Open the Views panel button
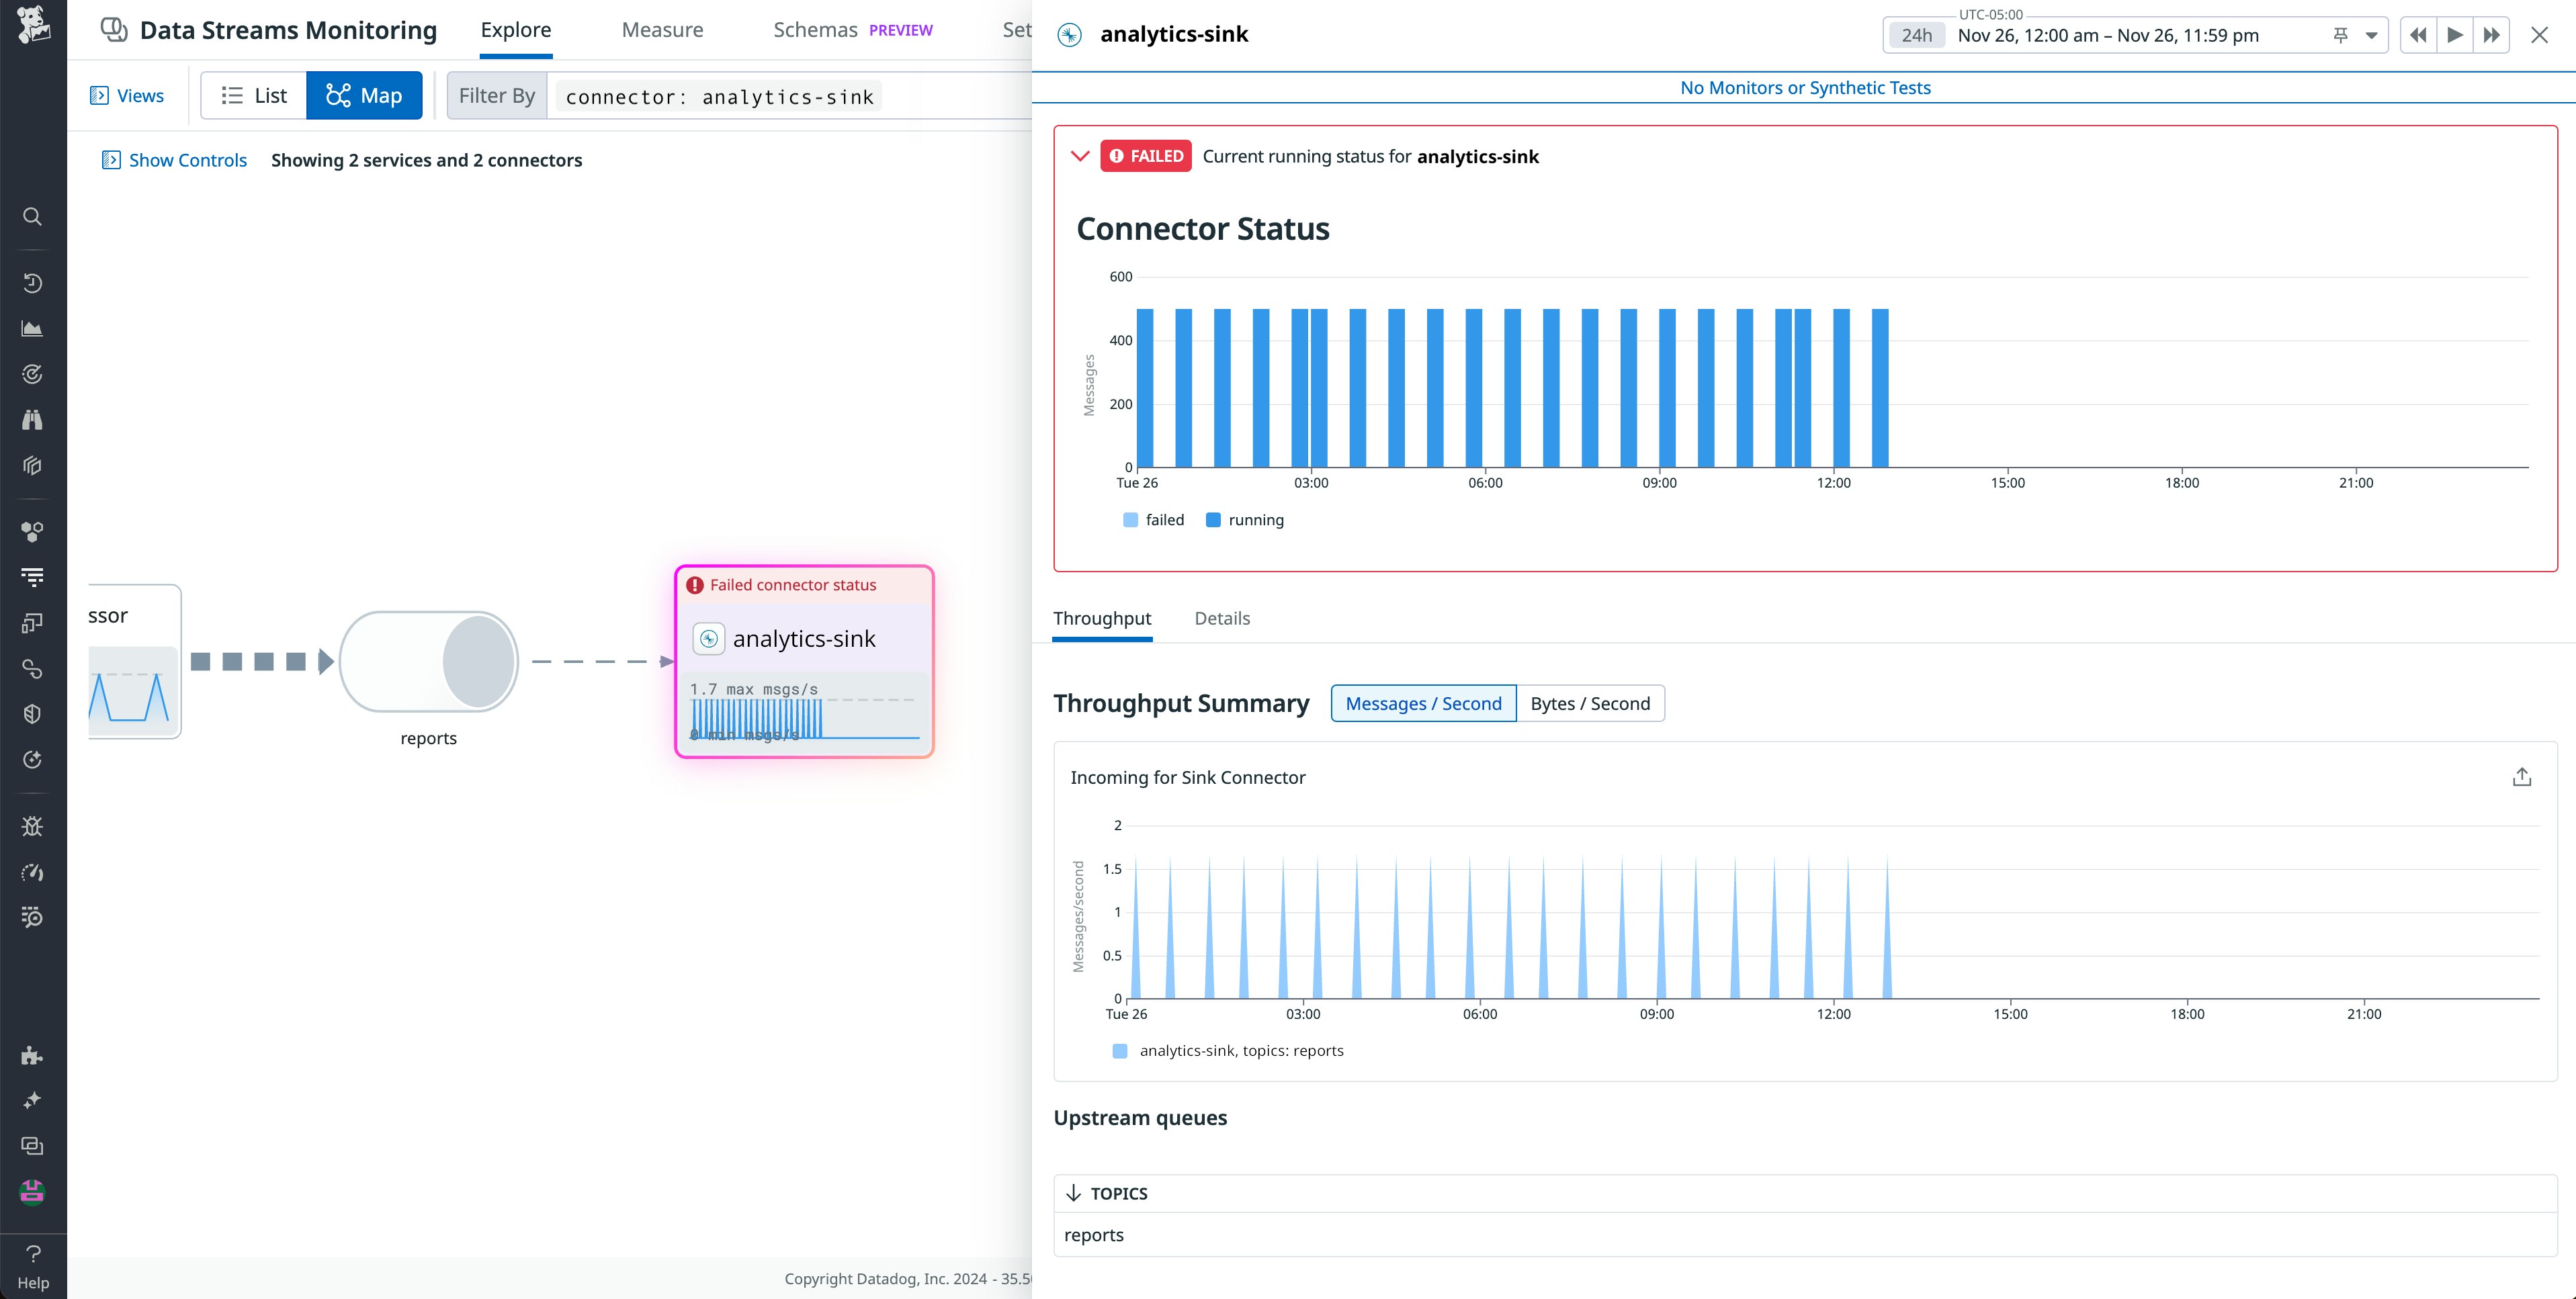 pyautogui.click(x=127, y=96)
